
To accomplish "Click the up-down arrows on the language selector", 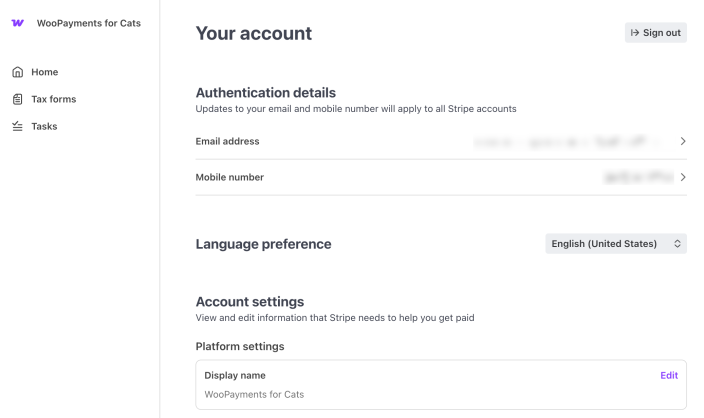I will click(x=677, y=244).
